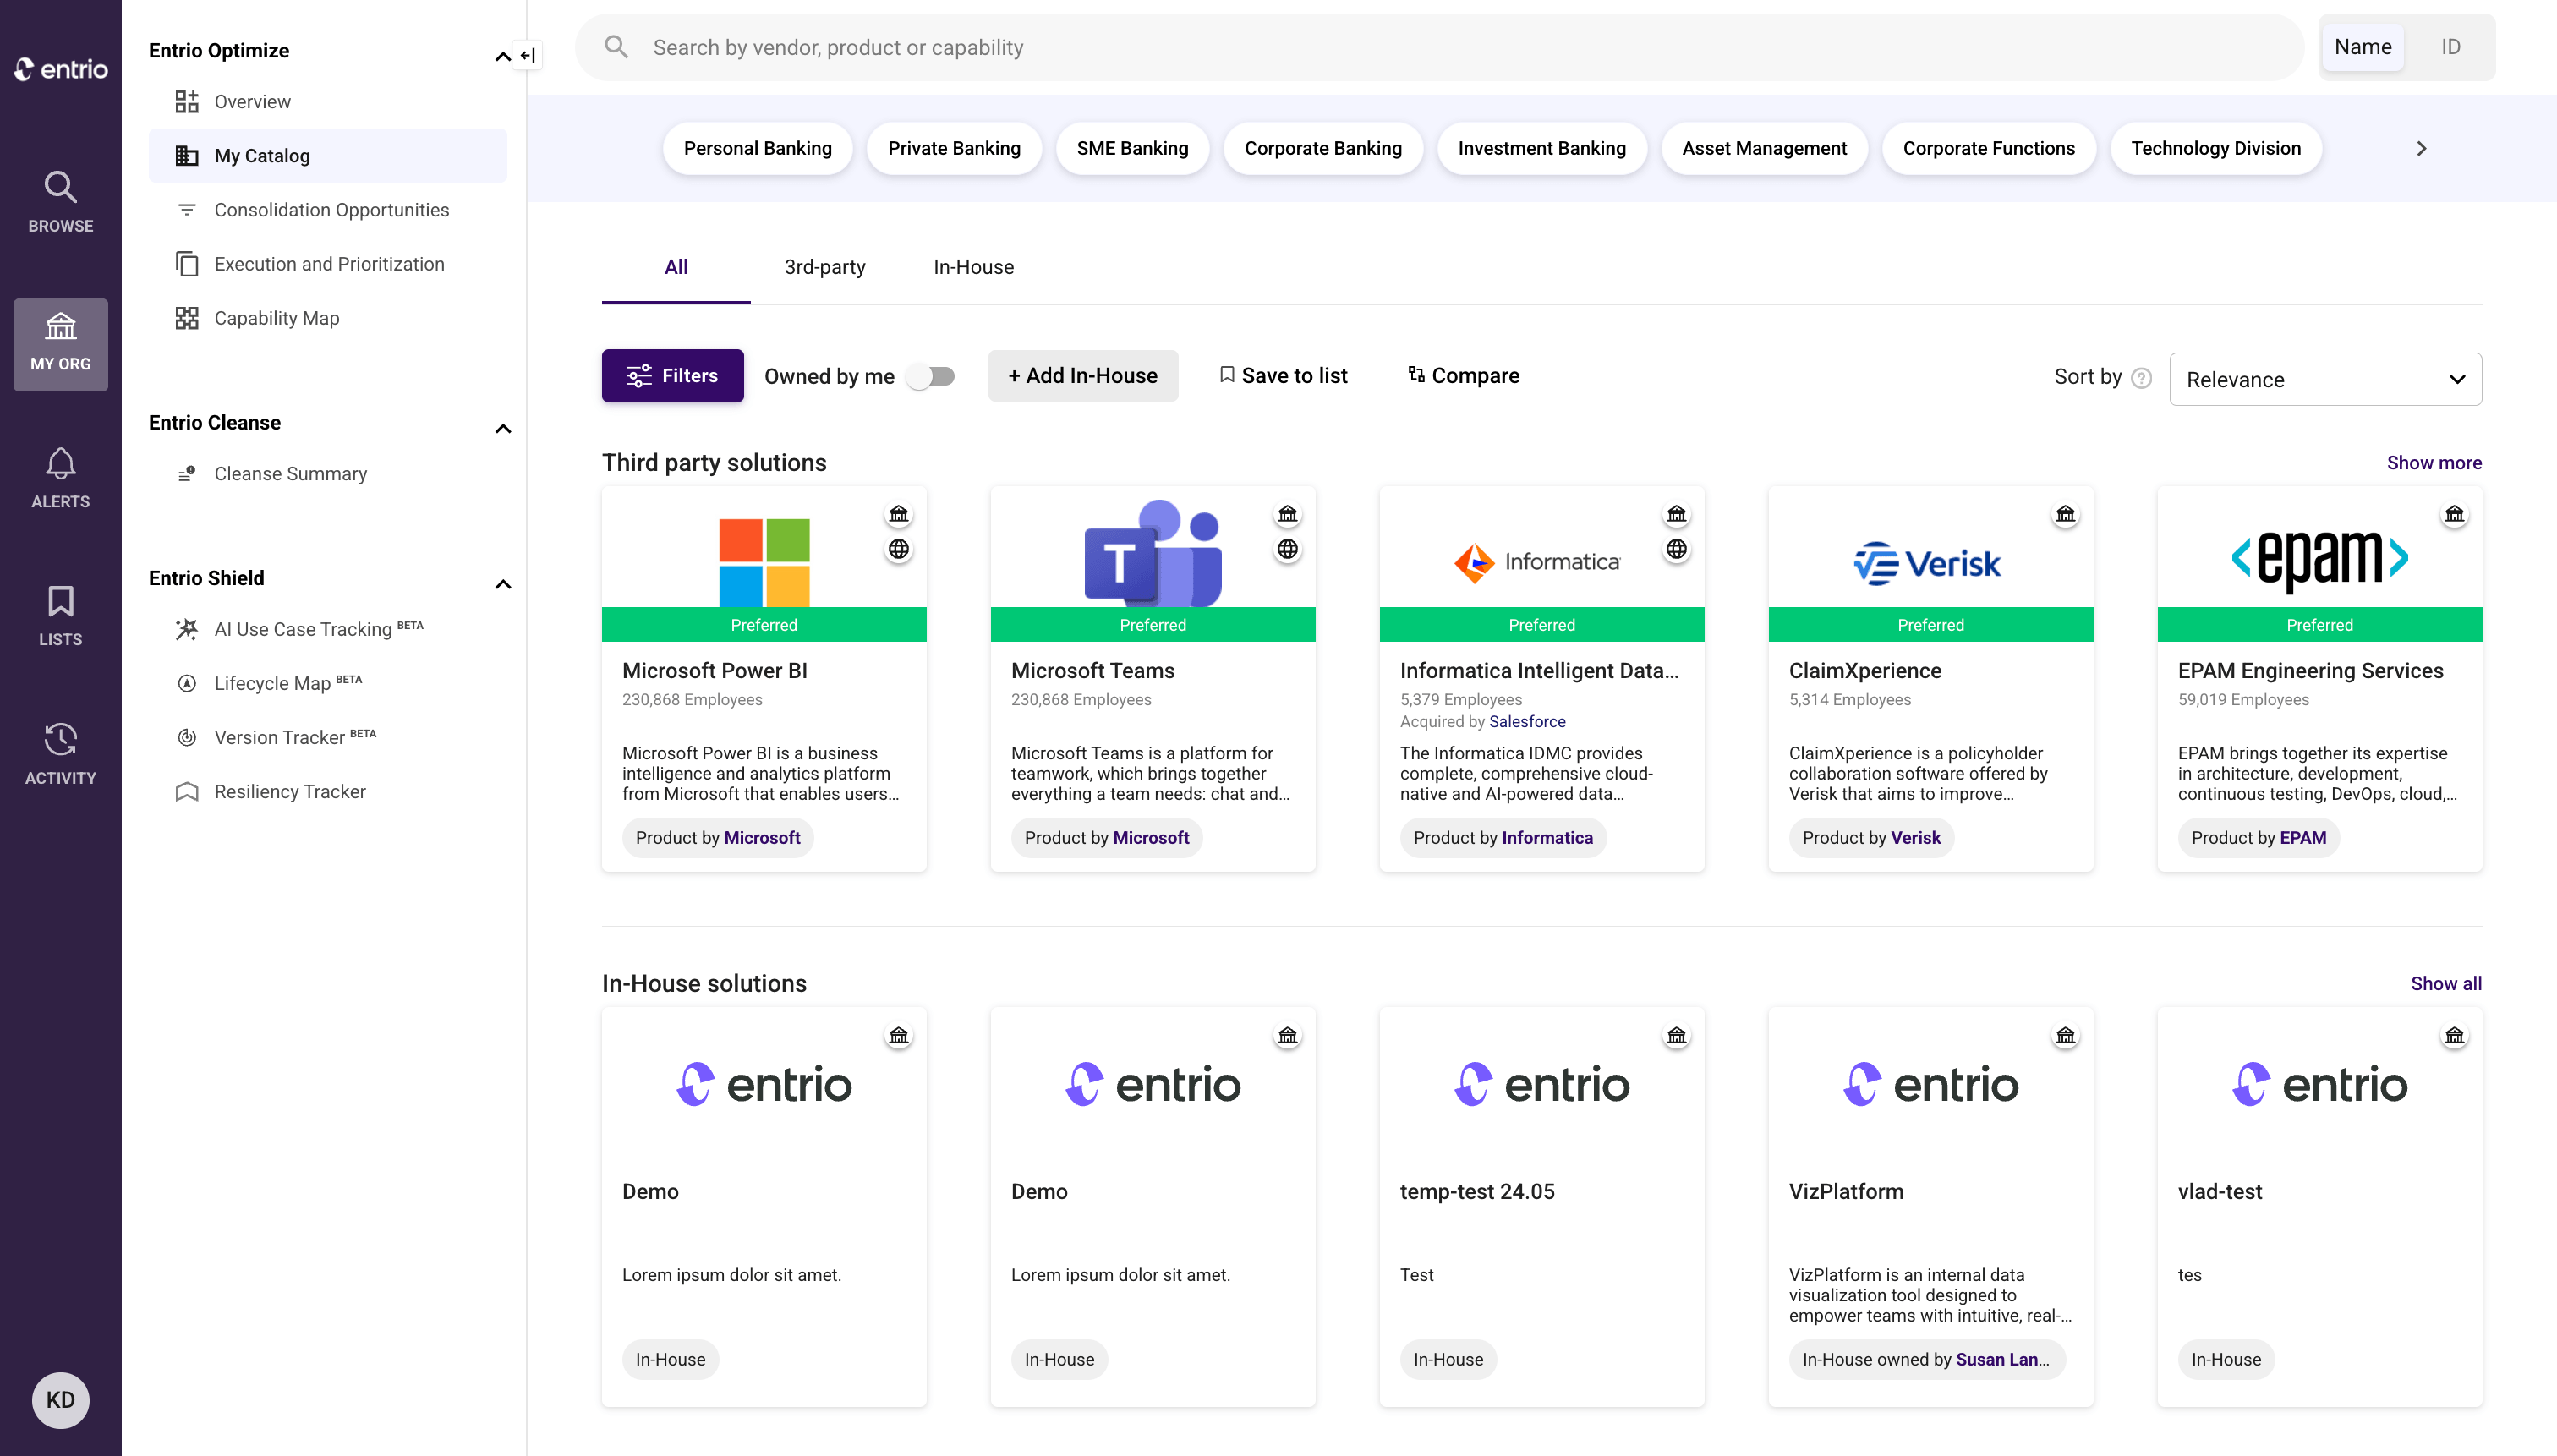Image resolution: width=2557 pixels, height=1456 pixels.
Task: Click Compare button
Action: [1463, 376]
